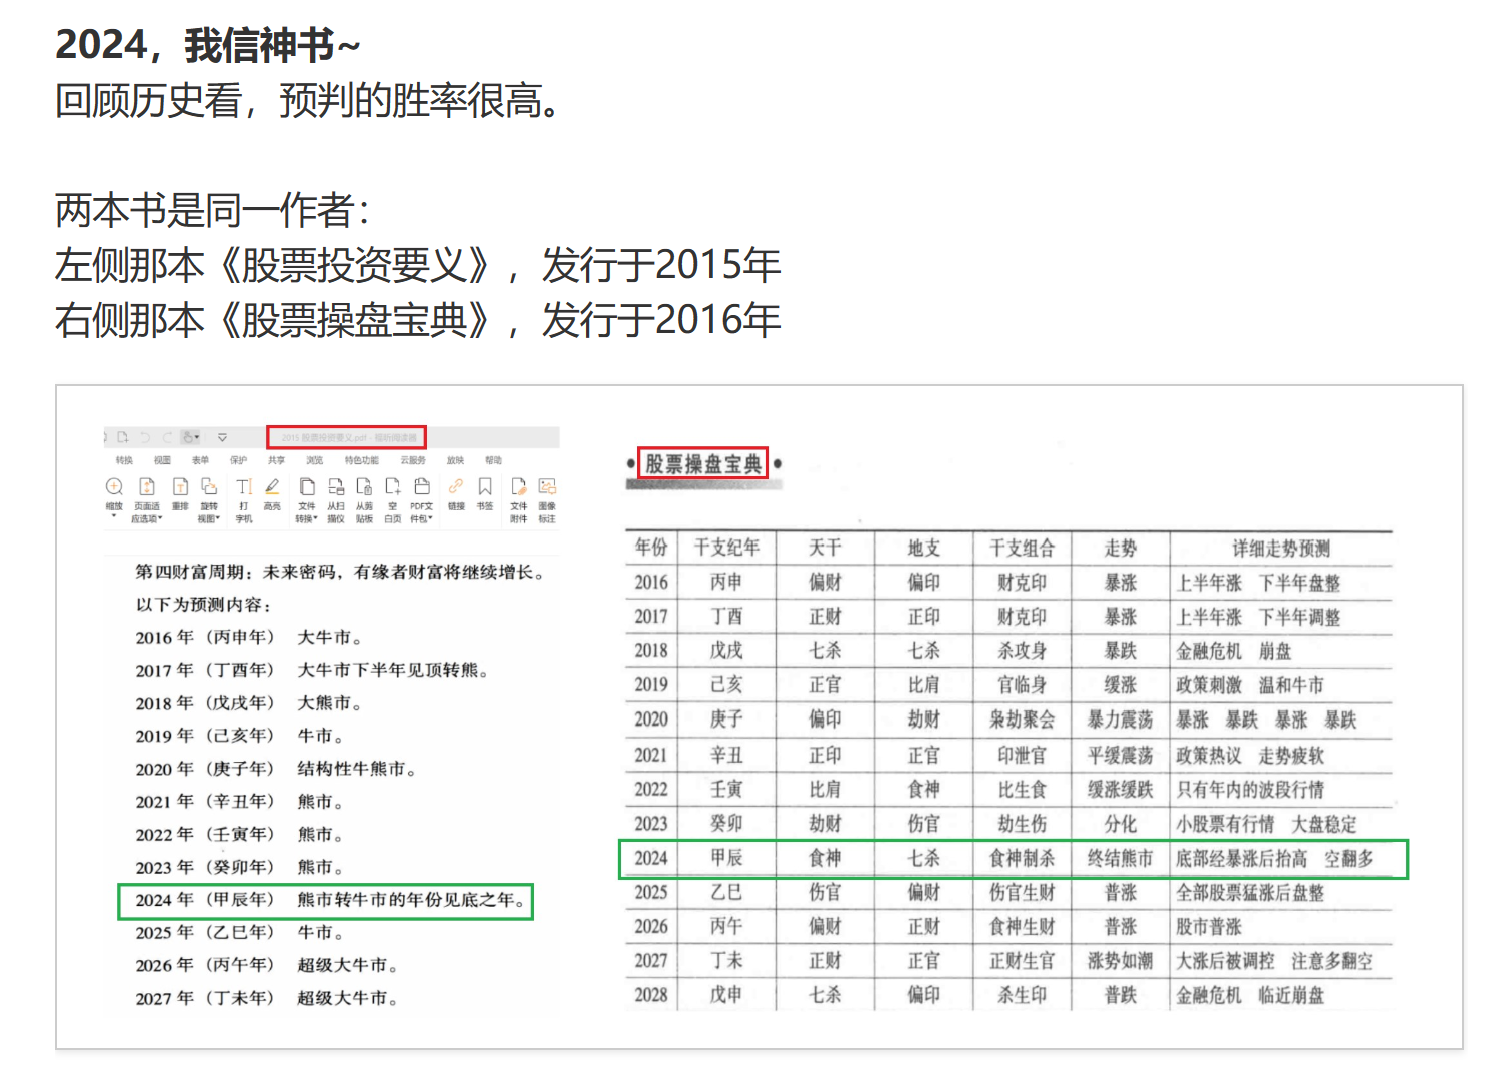This screenshot has height=1084, width=1506.
Task: Click the '2017 年（丁酉年）大牛市下半年见顶转熊' row
Action: tap(312, 670)
